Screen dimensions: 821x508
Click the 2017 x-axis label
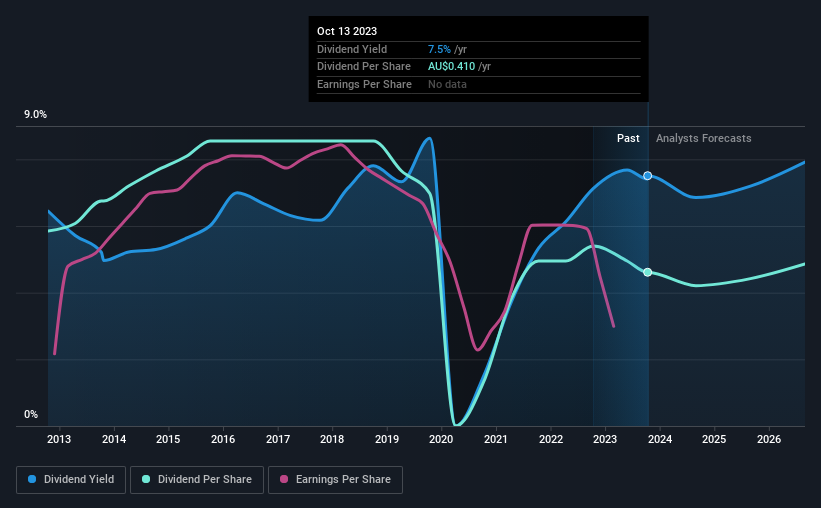click(x=278, y=439)
